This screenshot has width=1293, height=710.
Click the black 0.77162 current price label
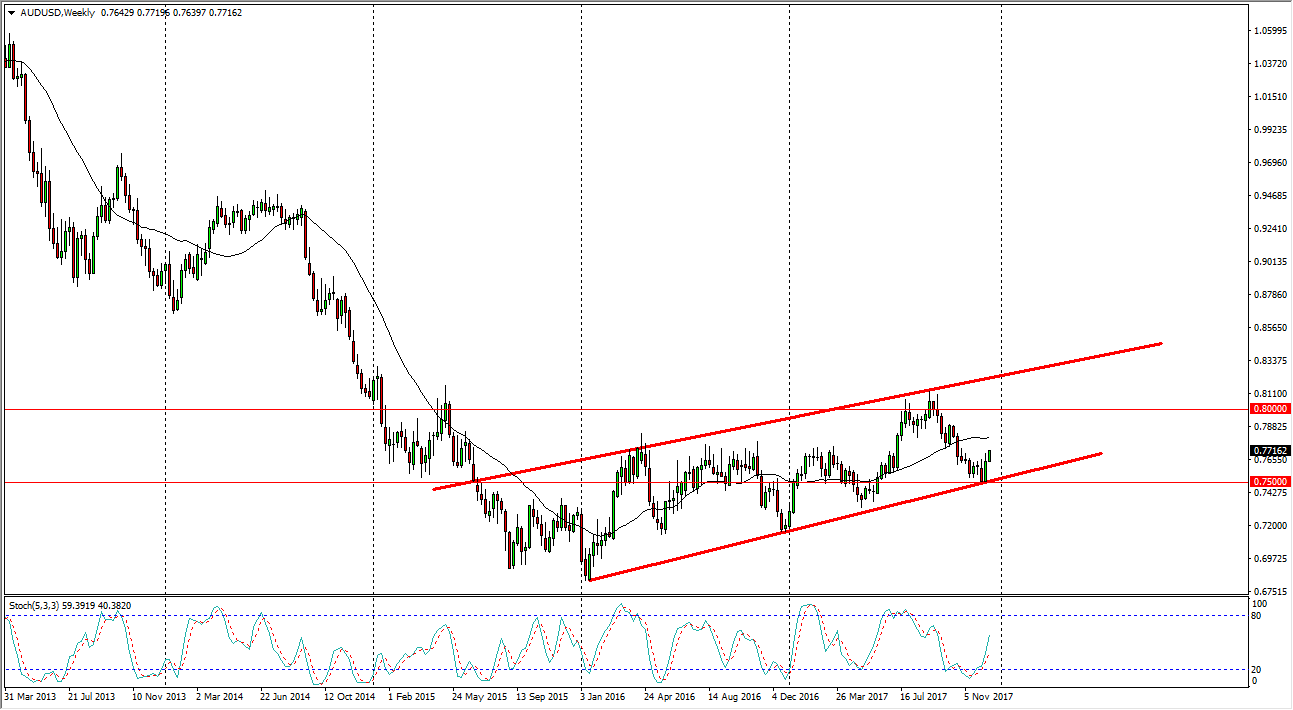click(x=1270, y=451)
